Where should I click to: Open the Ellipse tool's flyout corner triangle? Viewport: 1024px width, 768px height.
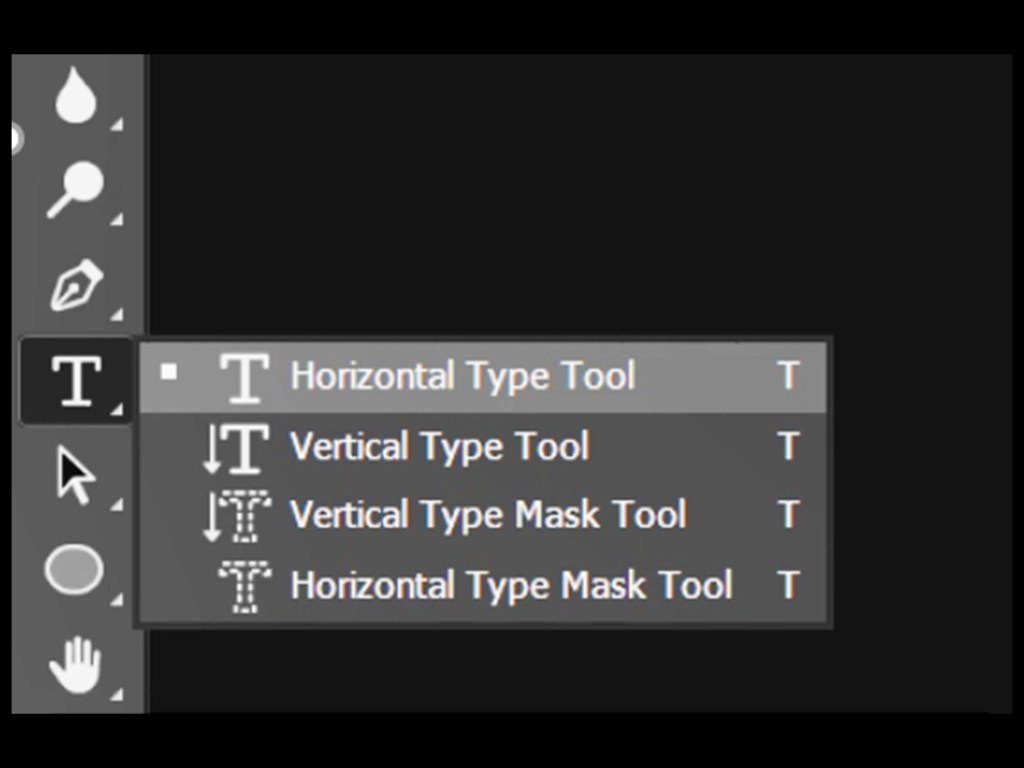point(117,600)
